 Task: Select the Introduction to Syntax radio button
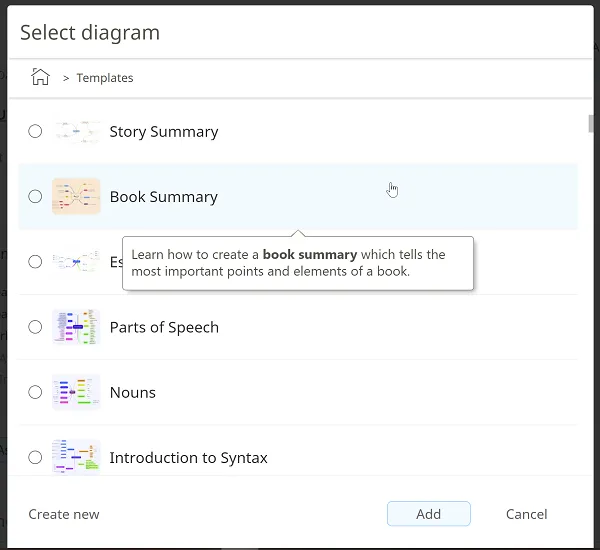click(x=35, y=457)
